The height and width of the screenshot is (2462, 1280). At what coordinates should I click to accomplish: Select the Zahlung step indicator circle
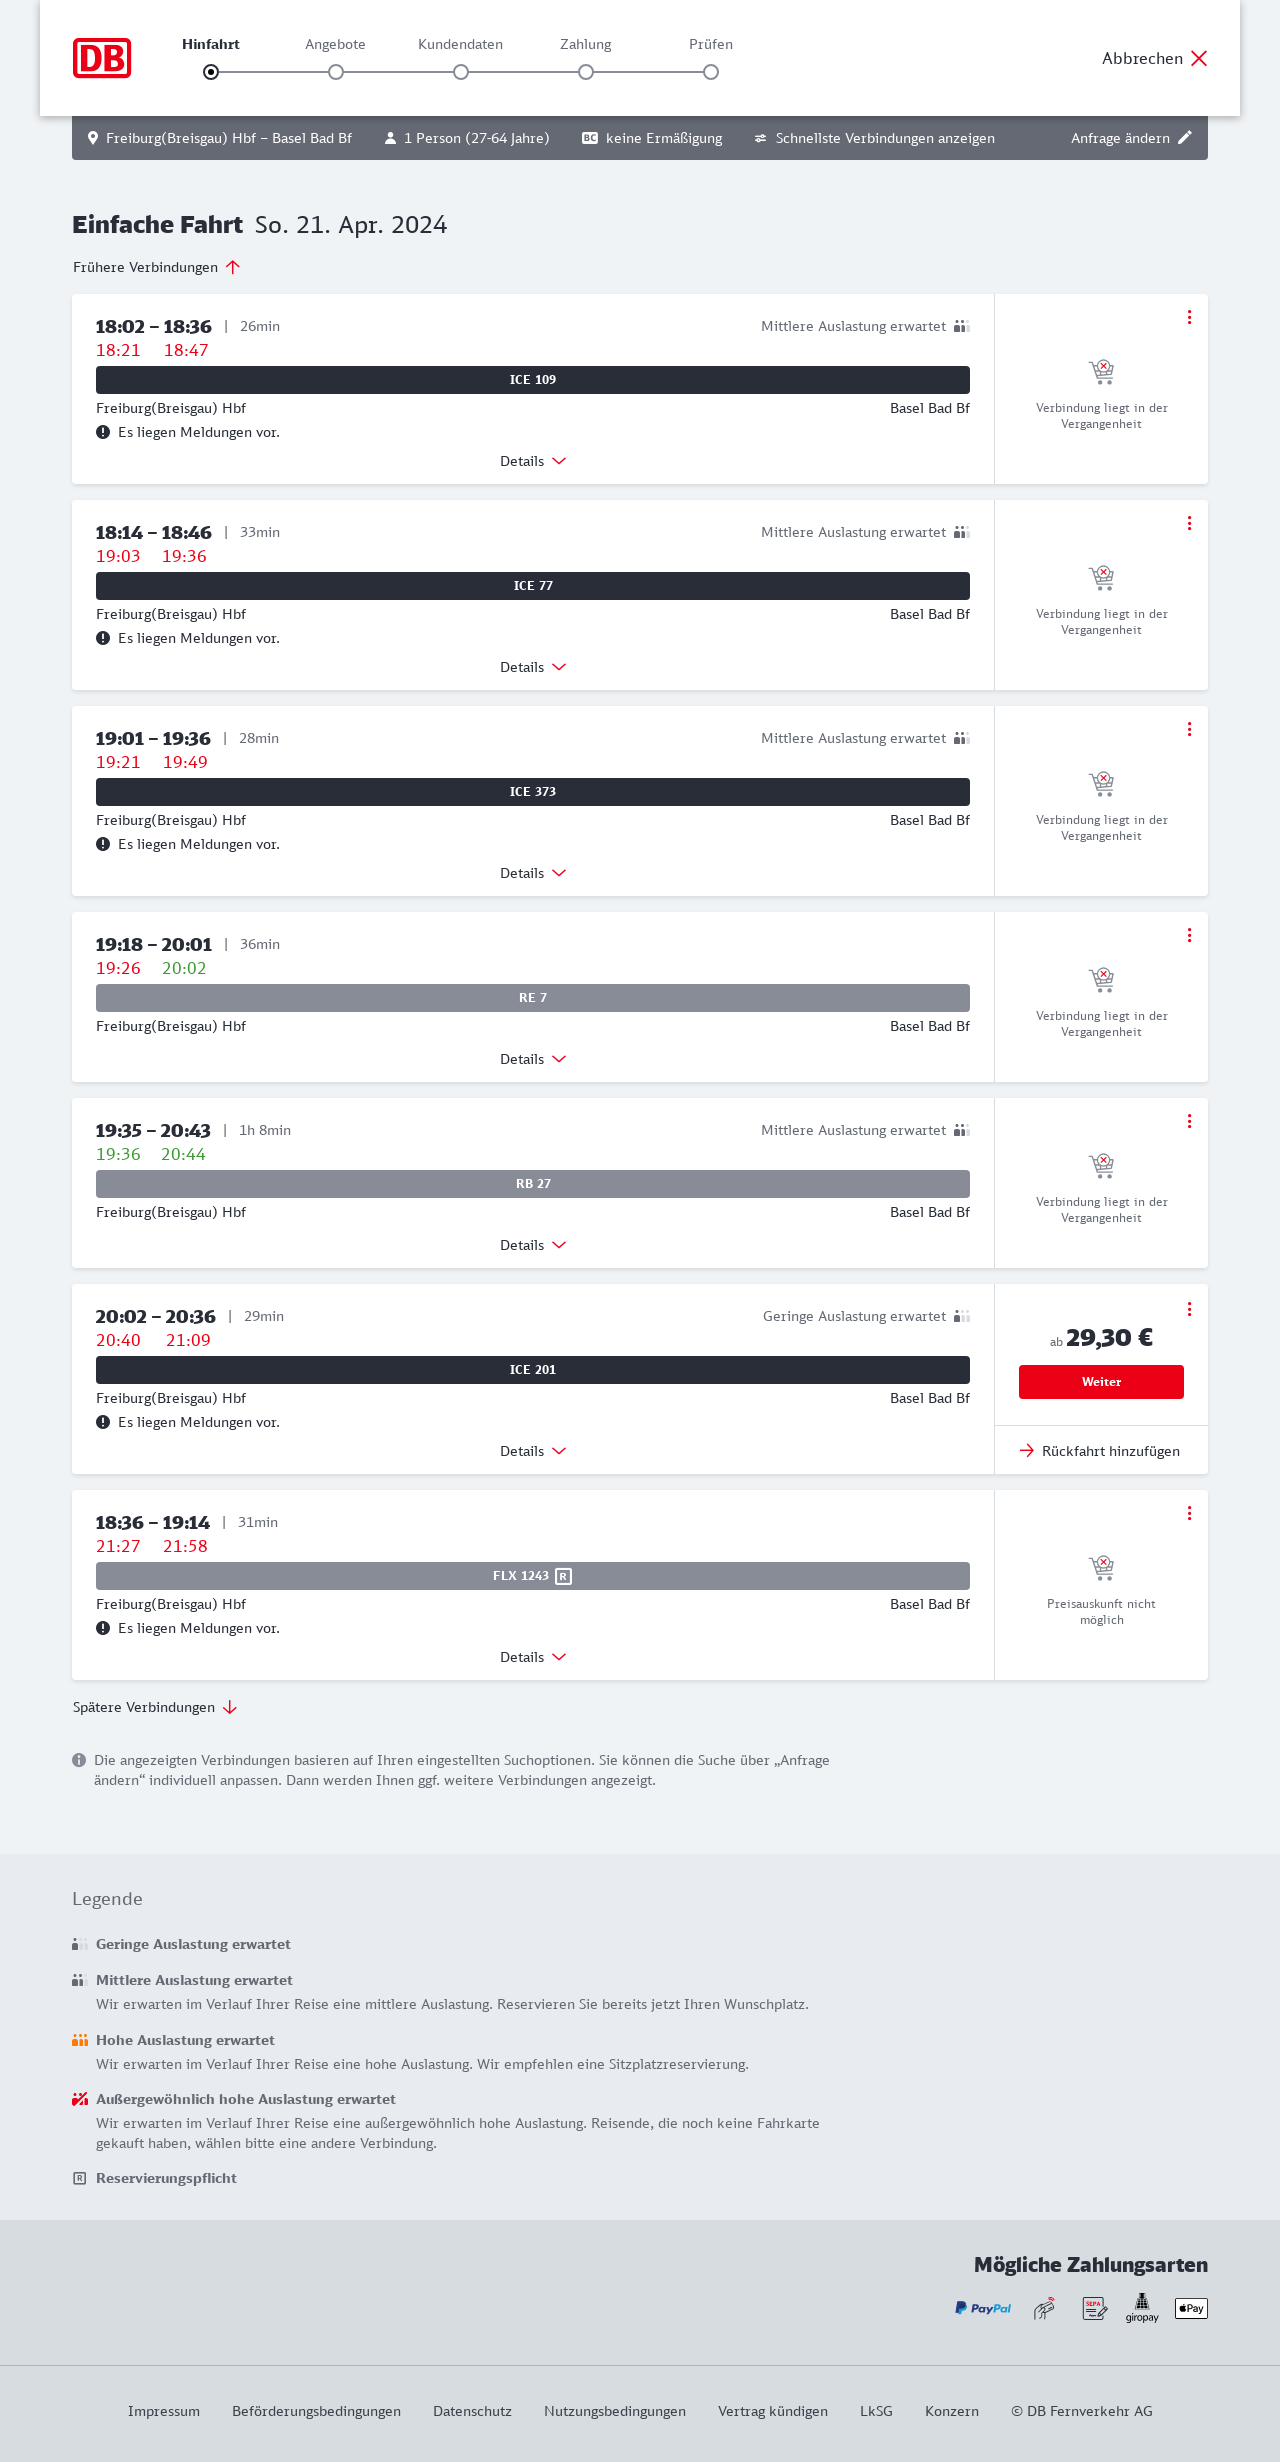pos(586,72)
